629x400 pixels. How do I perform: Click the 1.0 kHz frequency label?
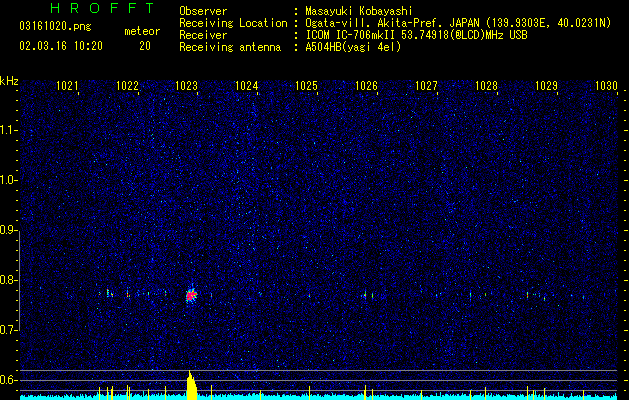point(8,180)
